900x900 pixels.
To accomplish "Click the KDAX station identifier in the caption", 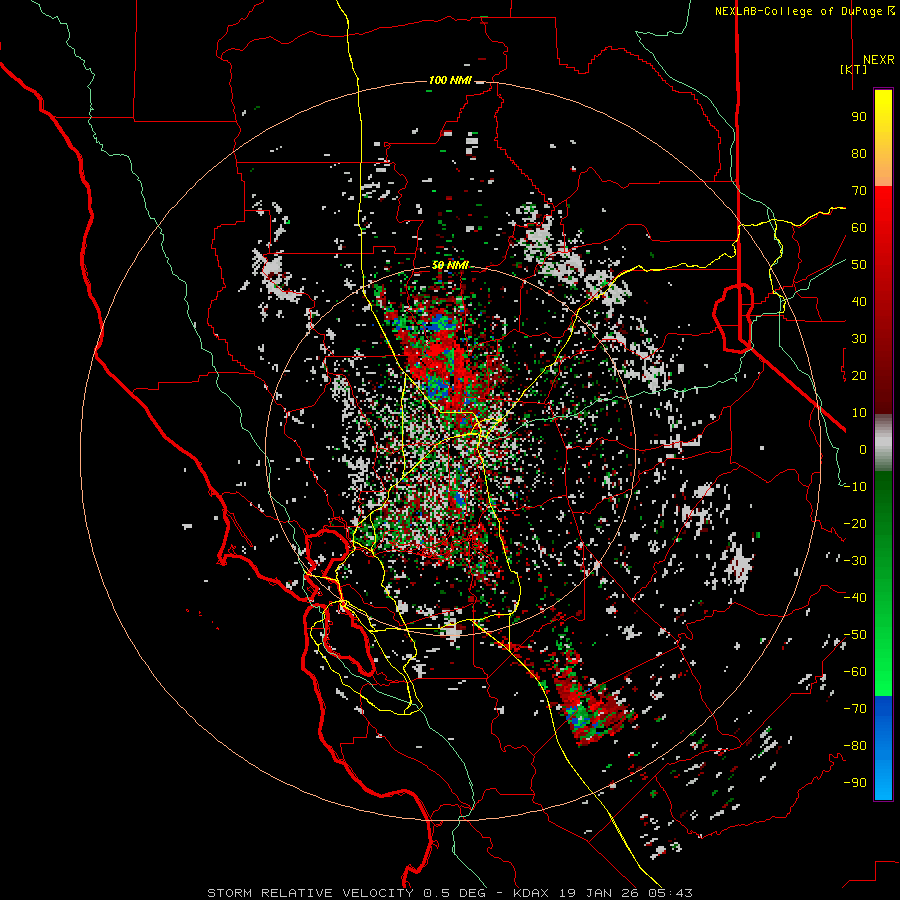I will click(530, 893).
